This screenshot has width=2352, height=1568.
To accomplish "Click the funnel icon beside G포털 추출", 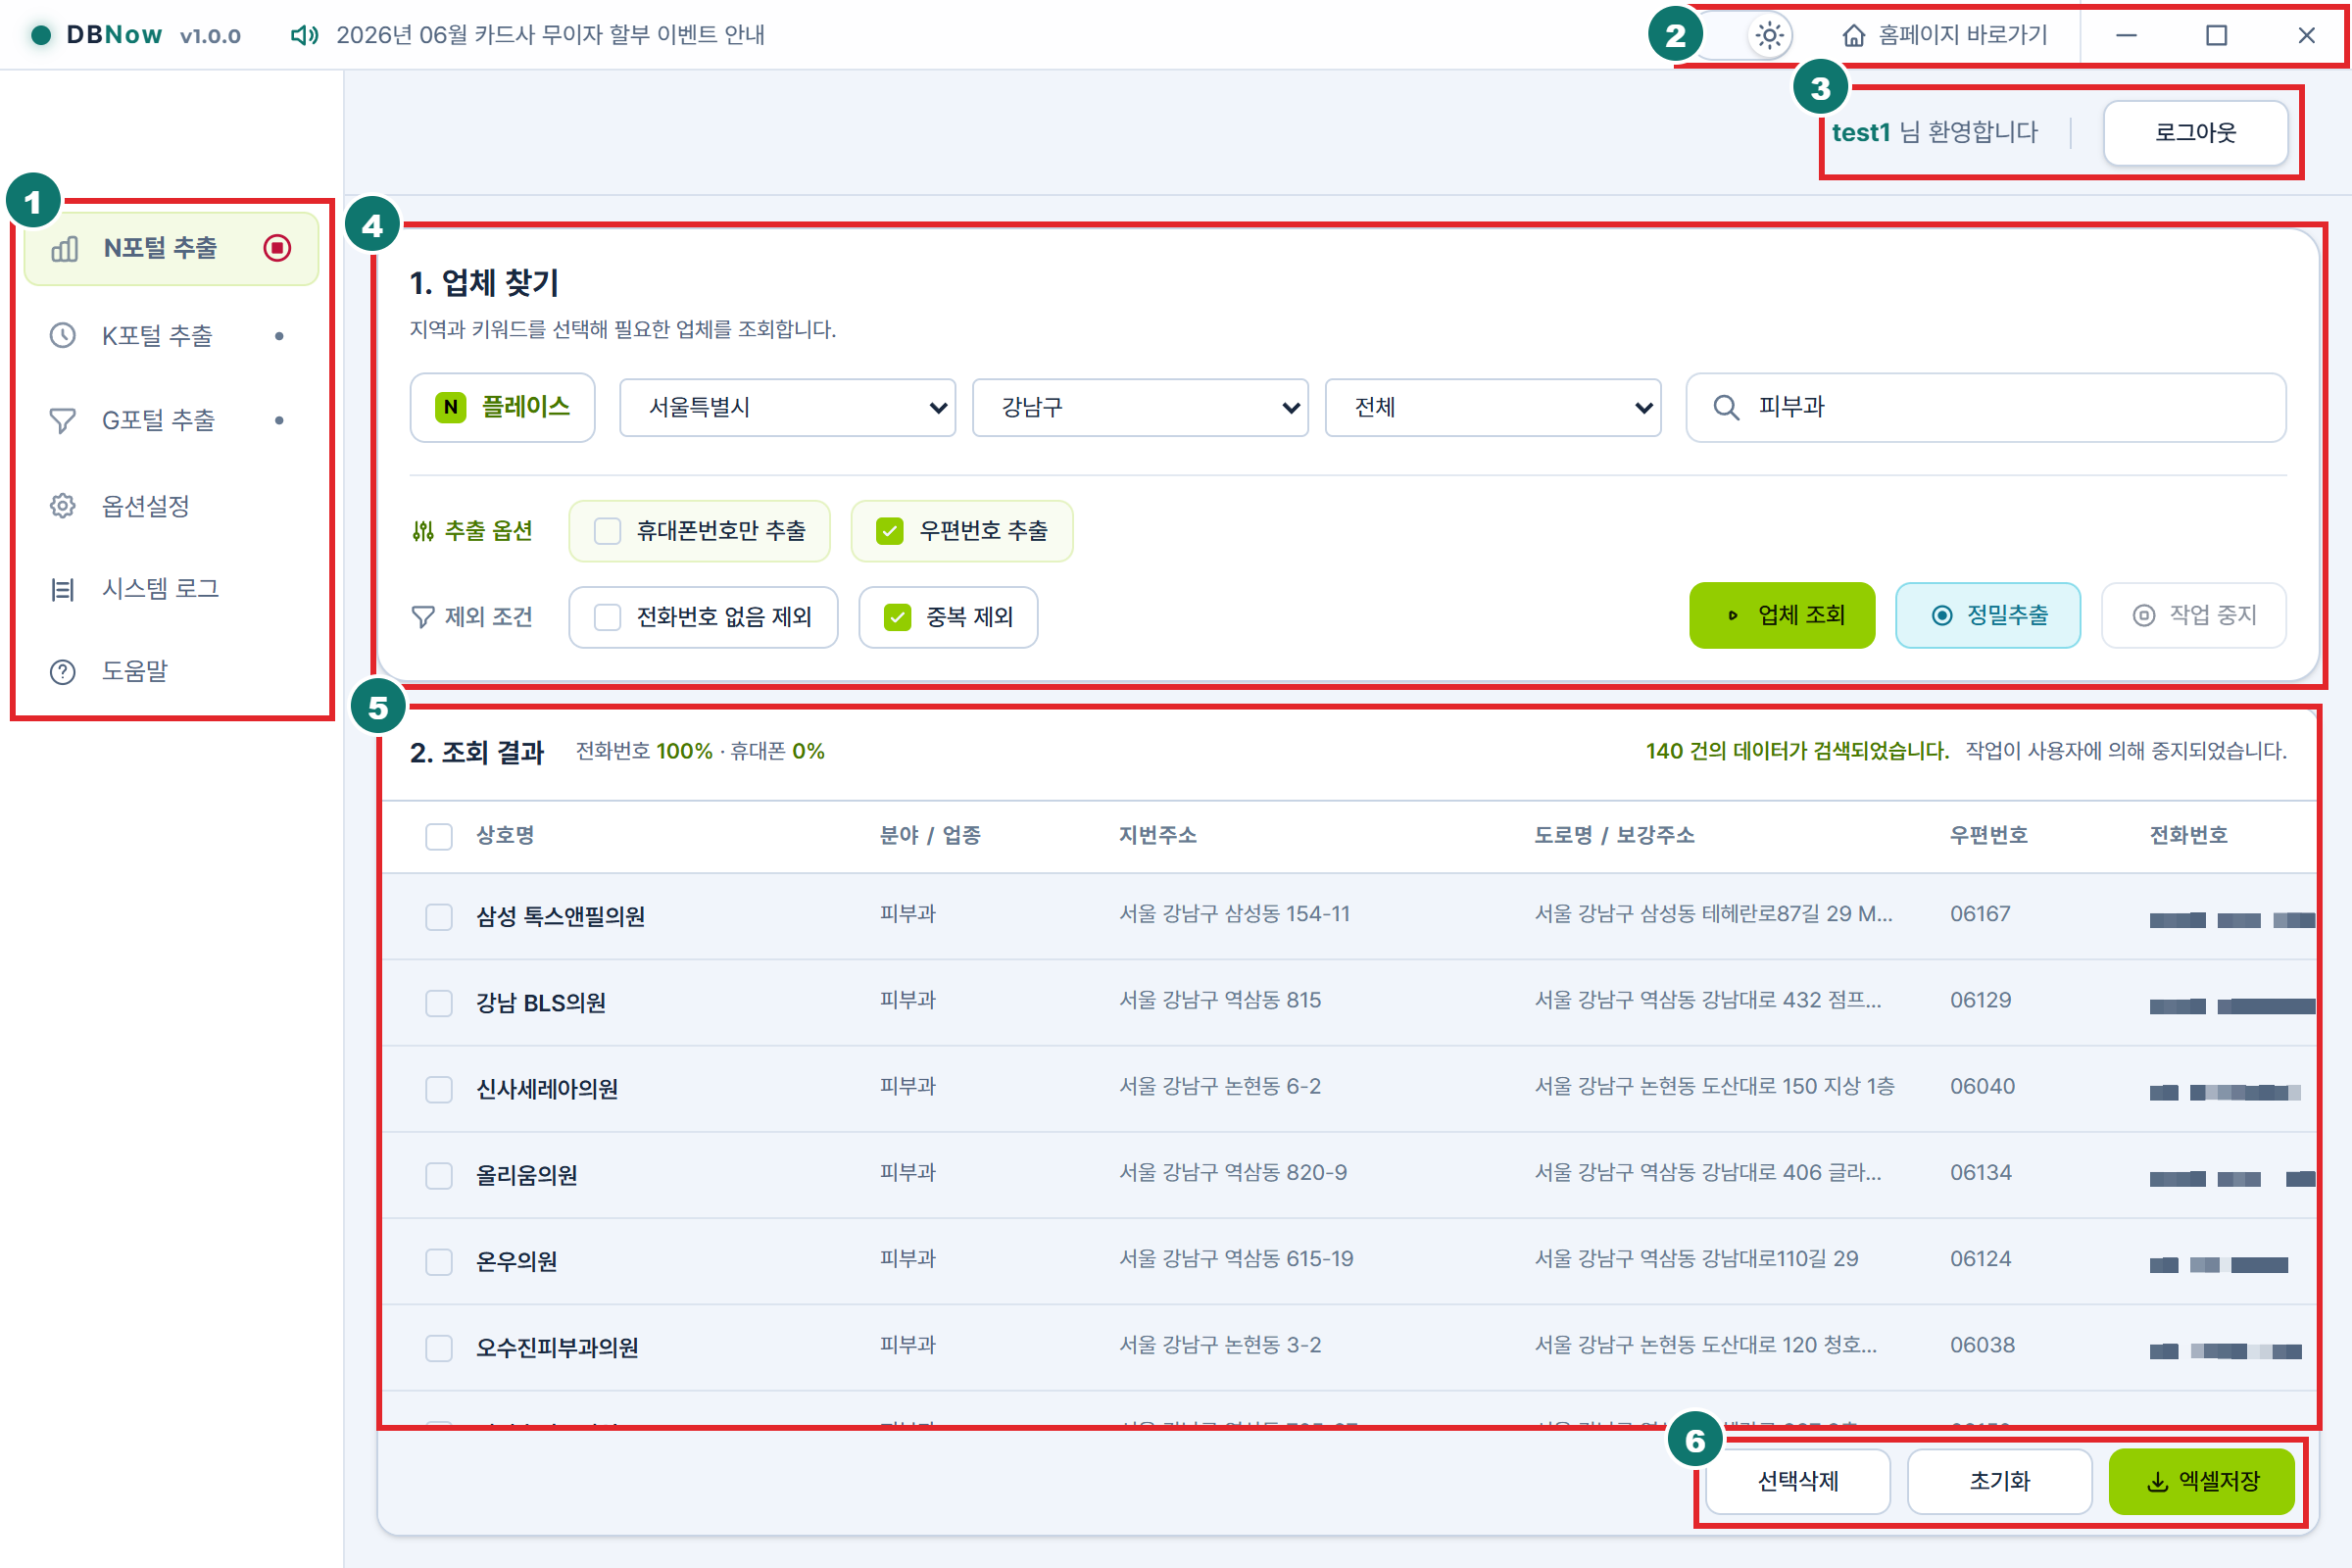I will [63, 420].
